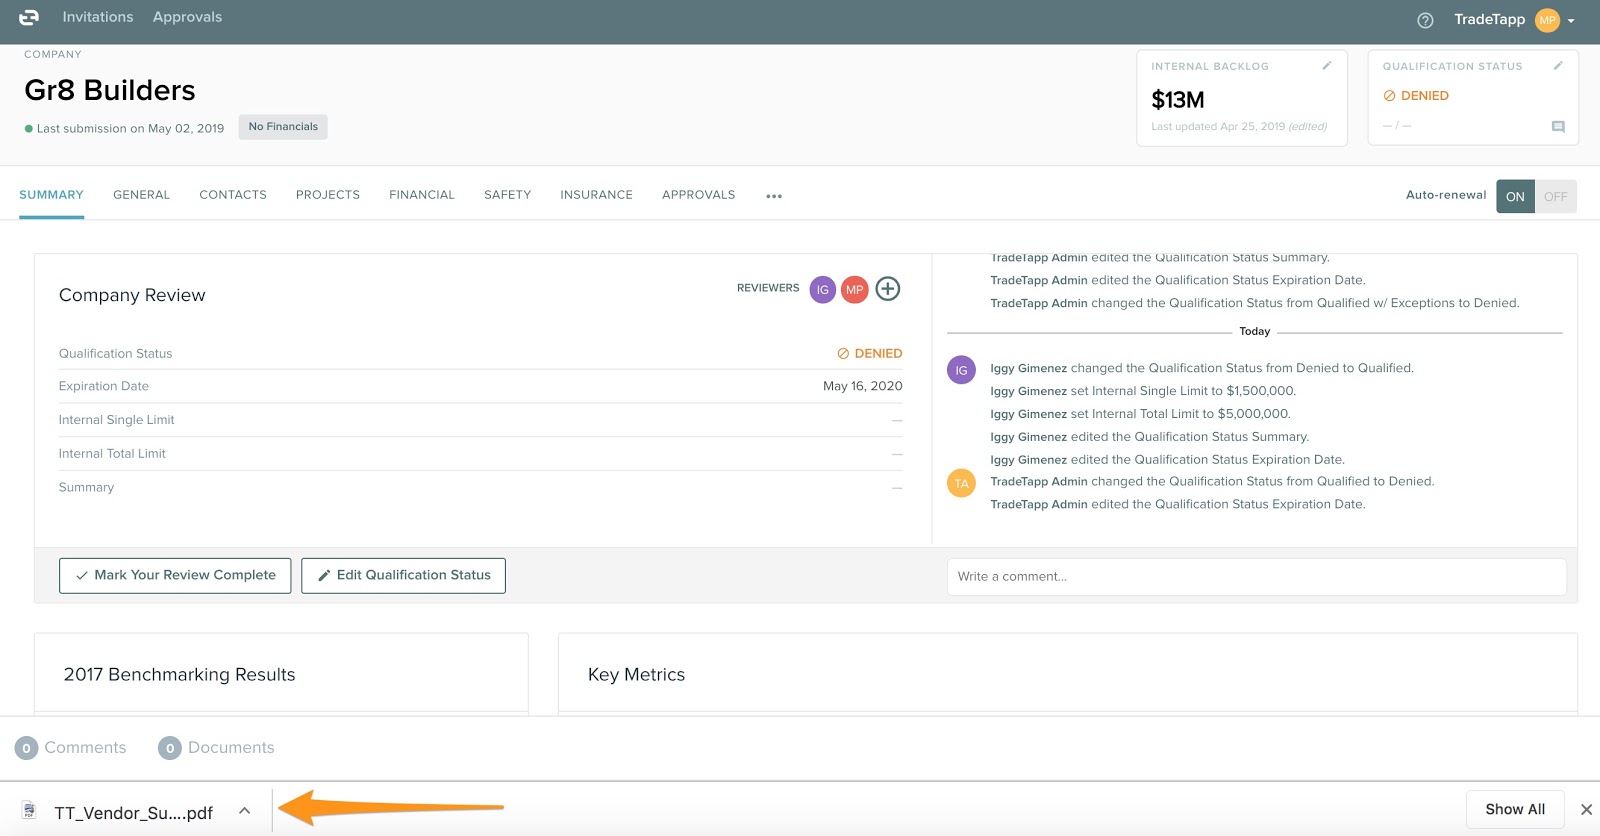Turn Auto-renewal ON
The height and width of the screenshot is (836, 1600).
coord(1515,197)
